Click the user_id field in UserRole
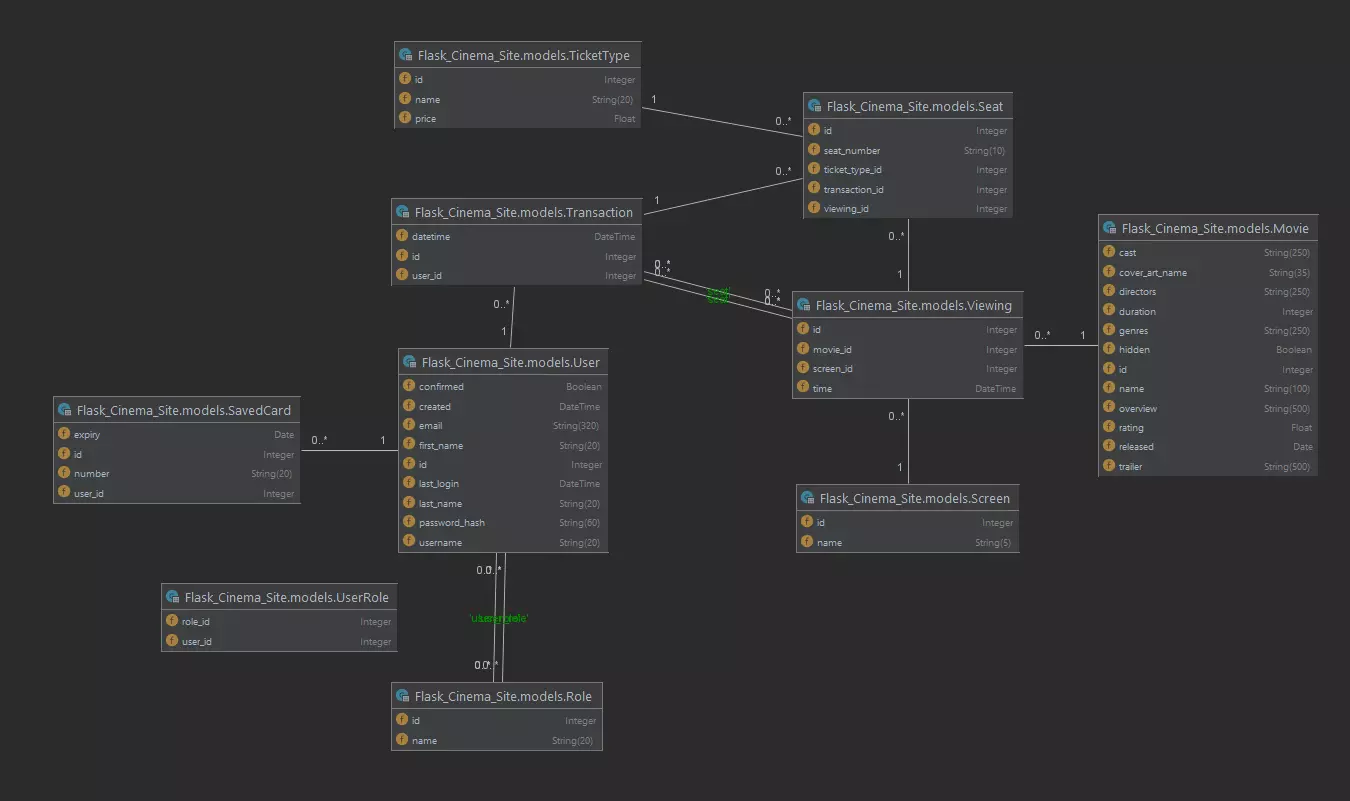 tap(279, 641)
